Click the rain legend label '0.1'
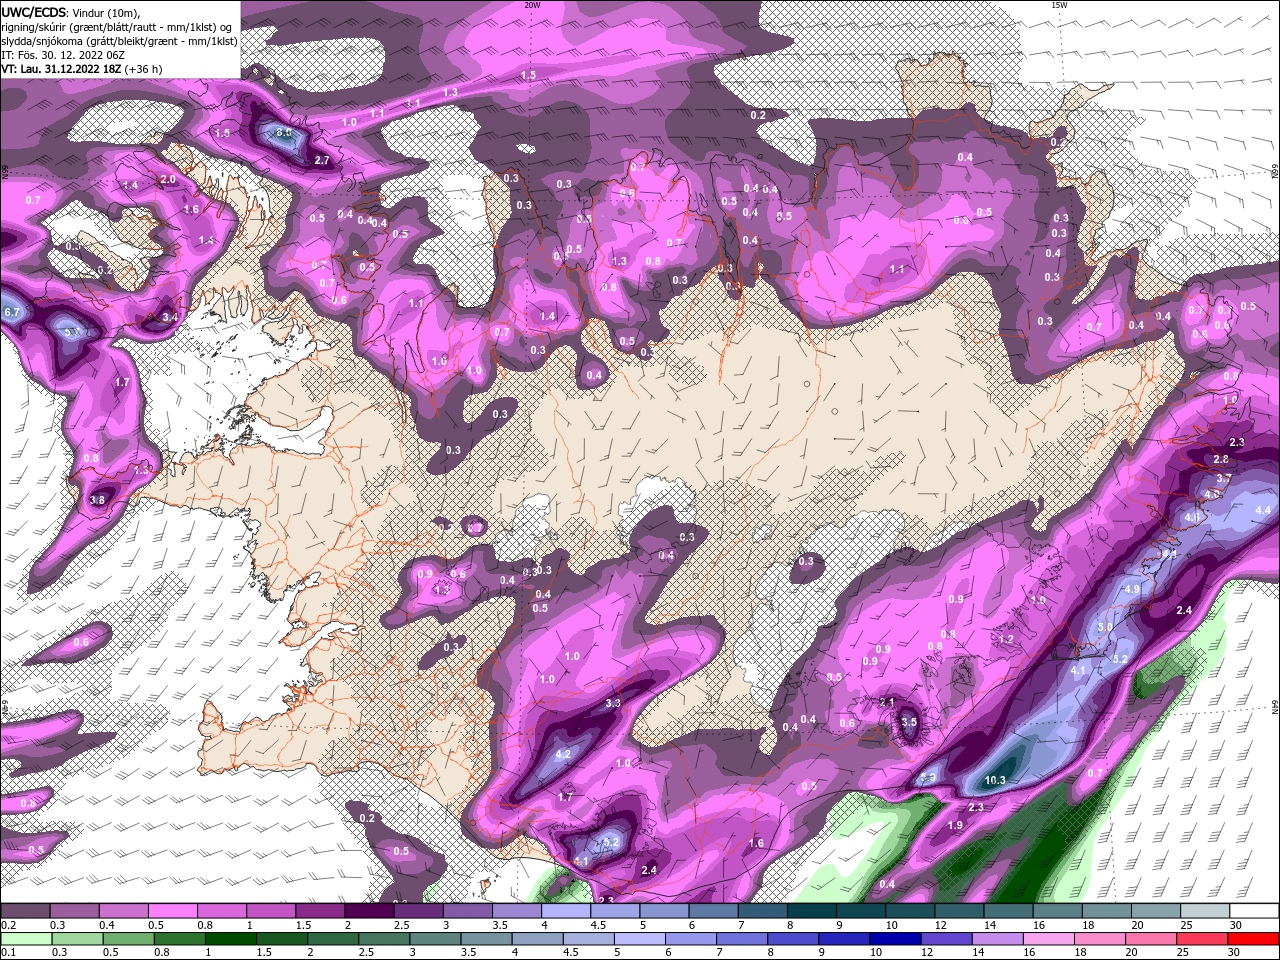Screen dimensions: 1280x960 (x=7, y=952)
